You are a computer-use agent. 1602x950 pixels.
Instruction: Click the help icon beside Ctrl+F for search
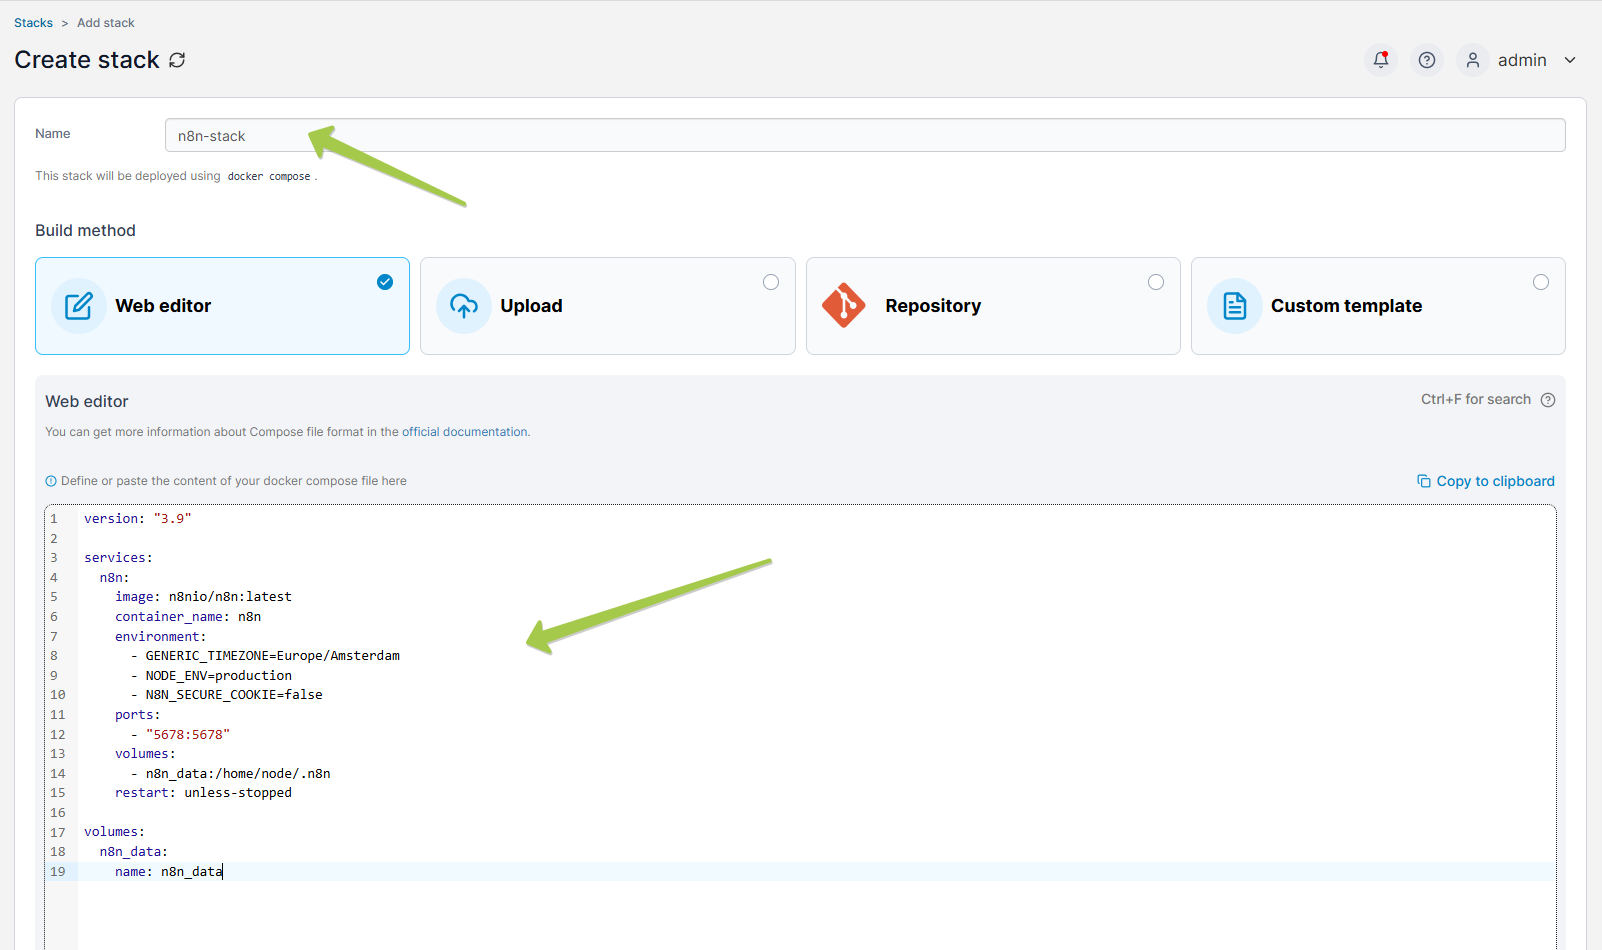[x=1548, y=399]
